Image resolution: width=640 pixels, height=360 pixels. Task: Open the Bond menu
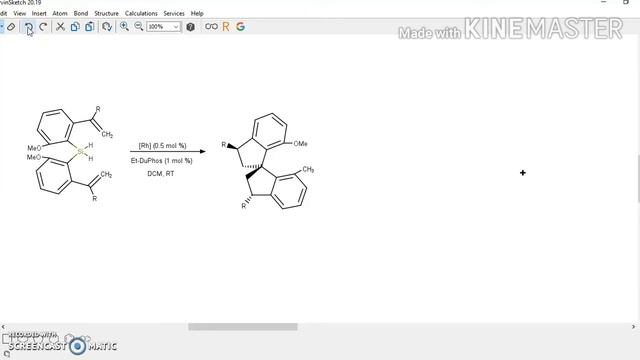coord(81,13)
